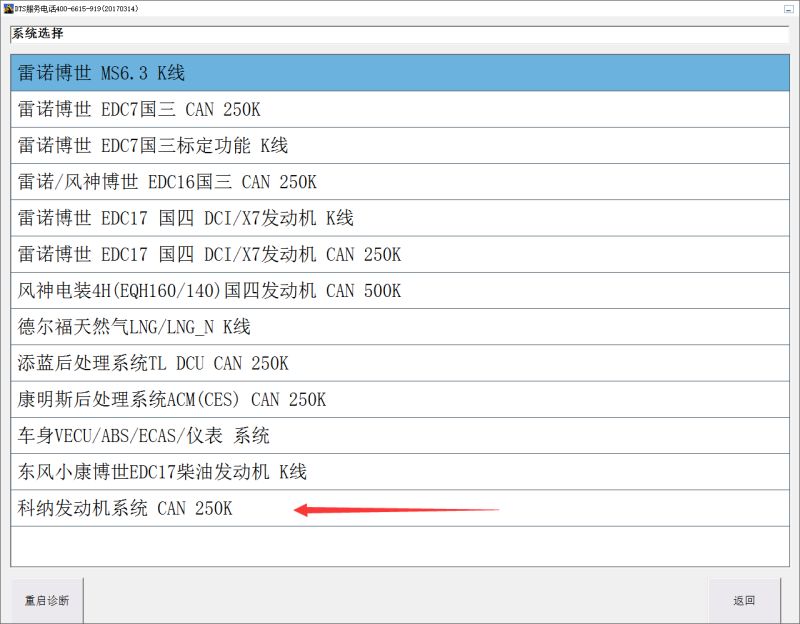Viewport: 800px width, 624px height.
Task: Choose 雷诺博世 EDC17 国四 DCI/X7发动机 CAN 250K
Action: (400, 255)
